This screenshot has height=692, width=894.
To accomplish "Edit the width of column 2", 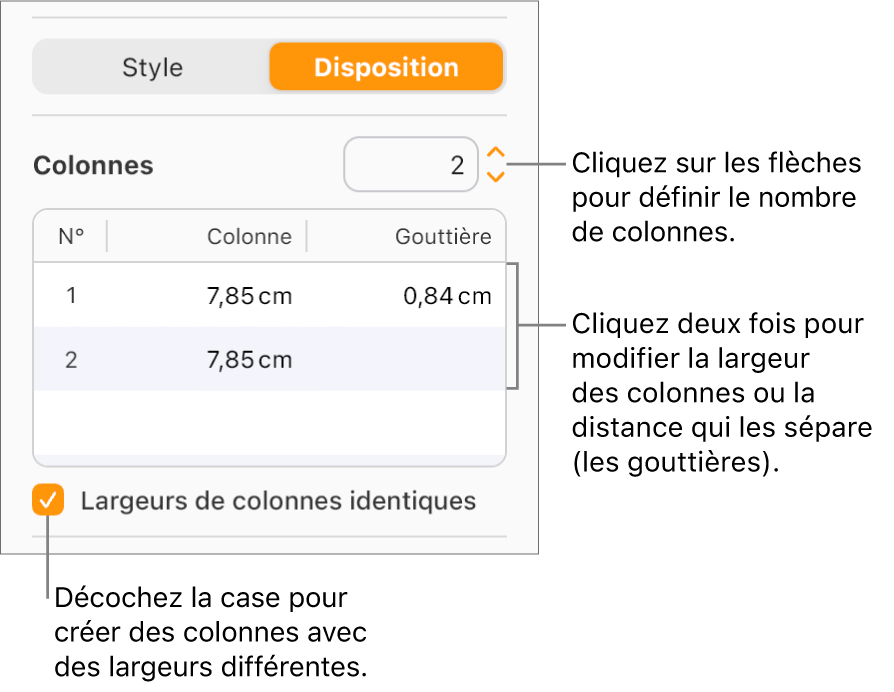I will (x=248, y=359).
